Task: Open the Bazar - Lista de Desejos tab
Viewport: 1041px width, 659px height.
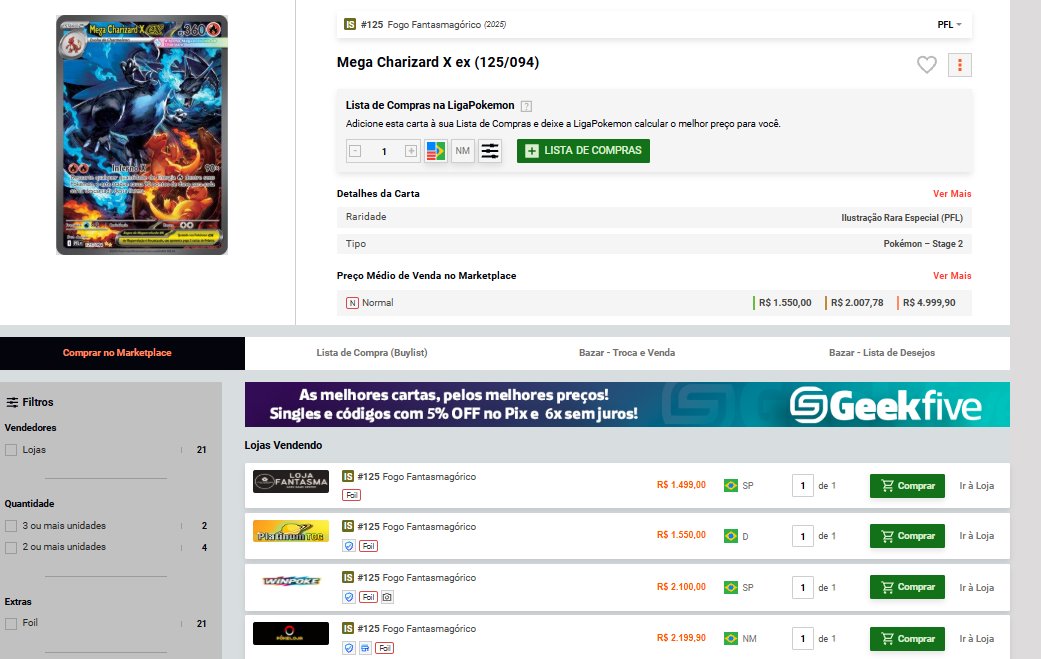Action: (x=882, y=353)
